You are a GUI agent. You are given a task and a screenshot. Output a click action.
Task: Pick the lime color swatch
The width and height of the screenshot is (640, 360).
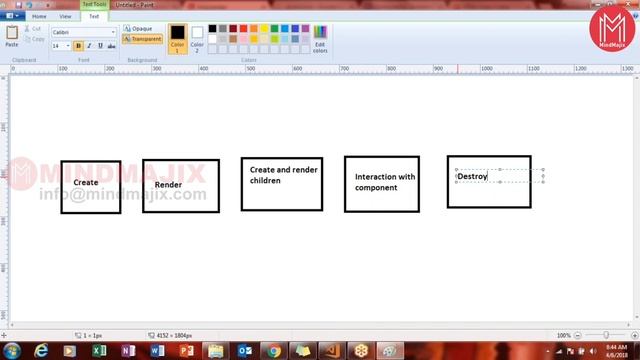click(x=274, y=39)
